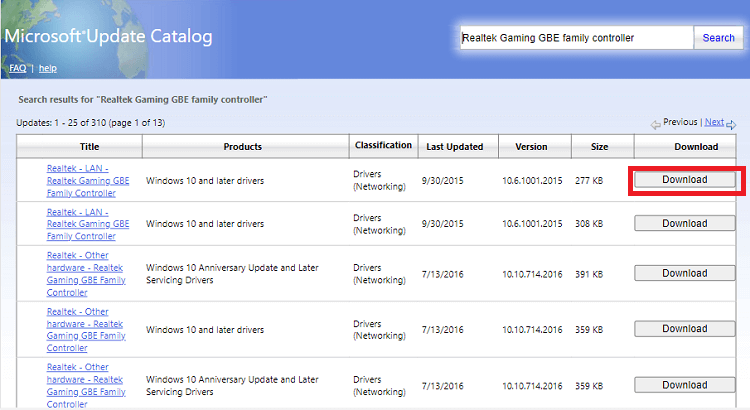Download the 277 KB Realtek LAN driver
The height and width of the screenshot is (410, 750).
684,180
